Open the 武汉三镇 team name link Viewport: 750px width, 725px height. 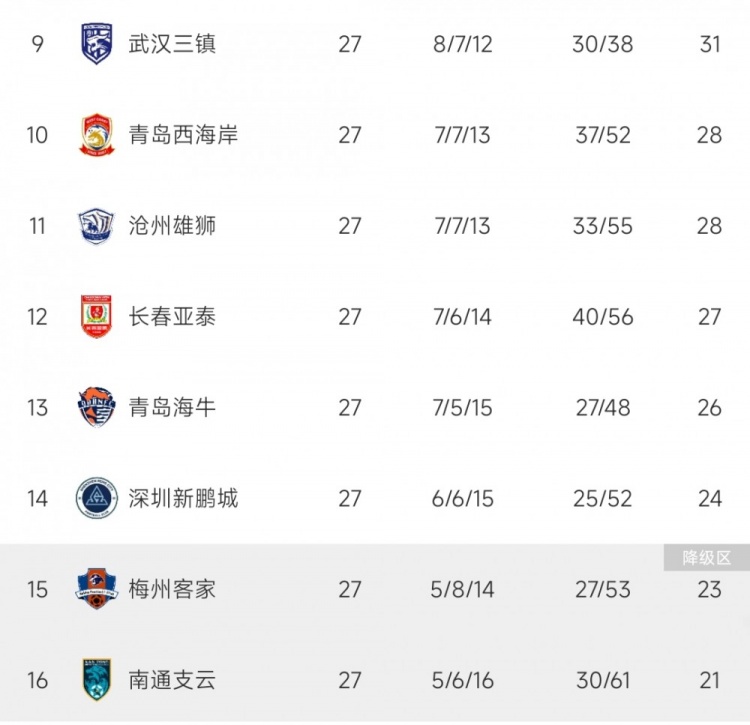[x=172, y=44]
